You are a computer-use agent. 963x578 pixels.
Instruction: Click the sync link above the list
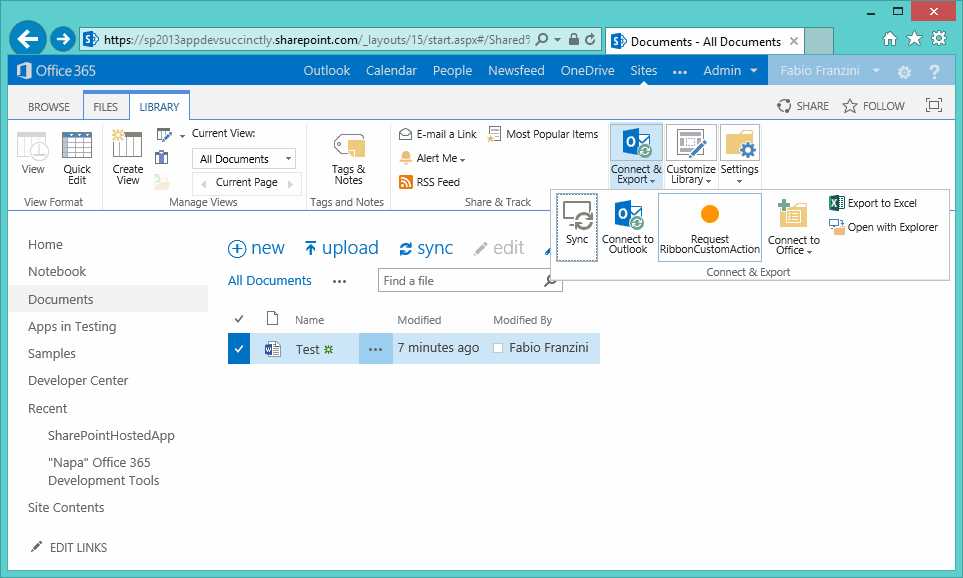point(426,248)
